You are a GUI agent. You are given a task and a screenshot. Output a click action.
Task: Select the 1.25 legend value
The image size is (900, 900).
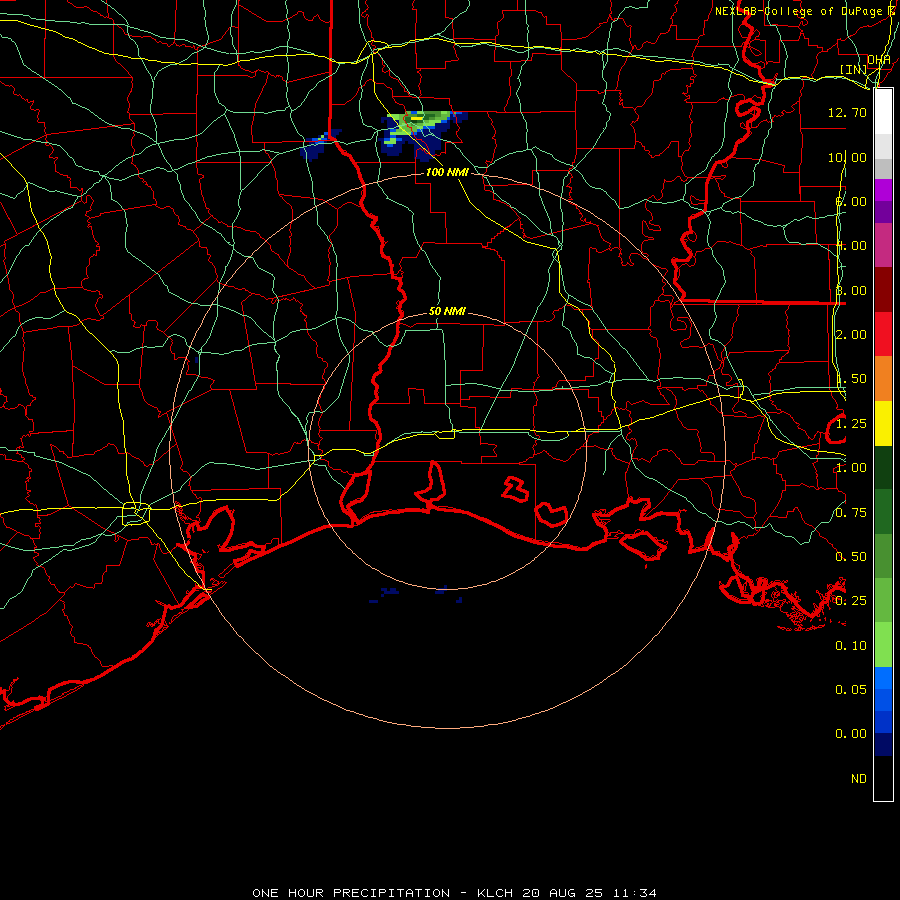851,424
